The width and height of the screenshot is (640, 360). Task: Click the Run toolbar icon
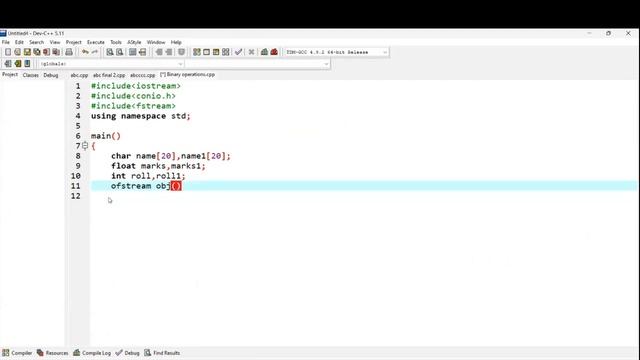pos(207,52)
